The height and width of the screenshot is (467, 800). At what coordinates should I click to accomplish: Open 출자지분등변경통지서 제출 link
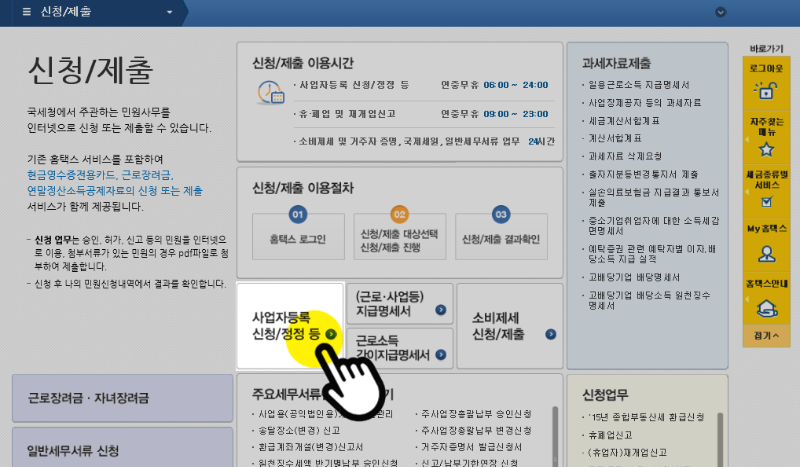tap(643, 174)
